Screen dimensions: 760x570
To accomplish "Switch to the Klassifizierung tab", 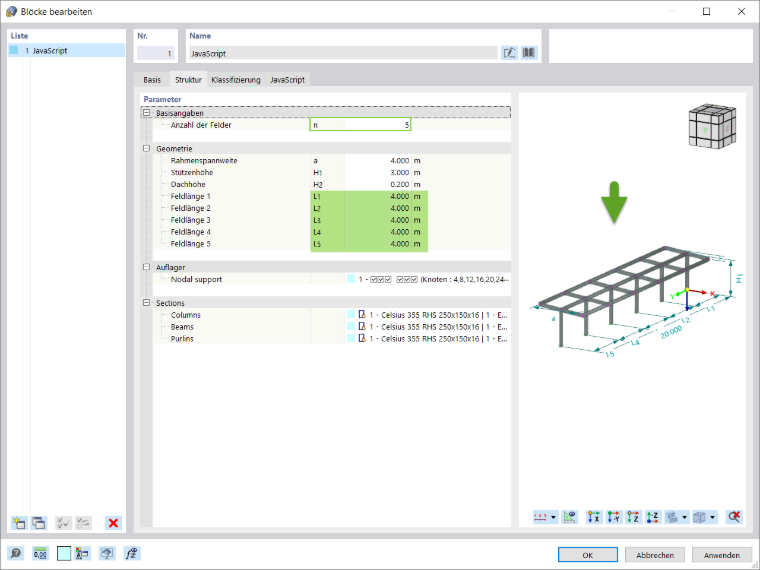I will [x=236, y=79].
